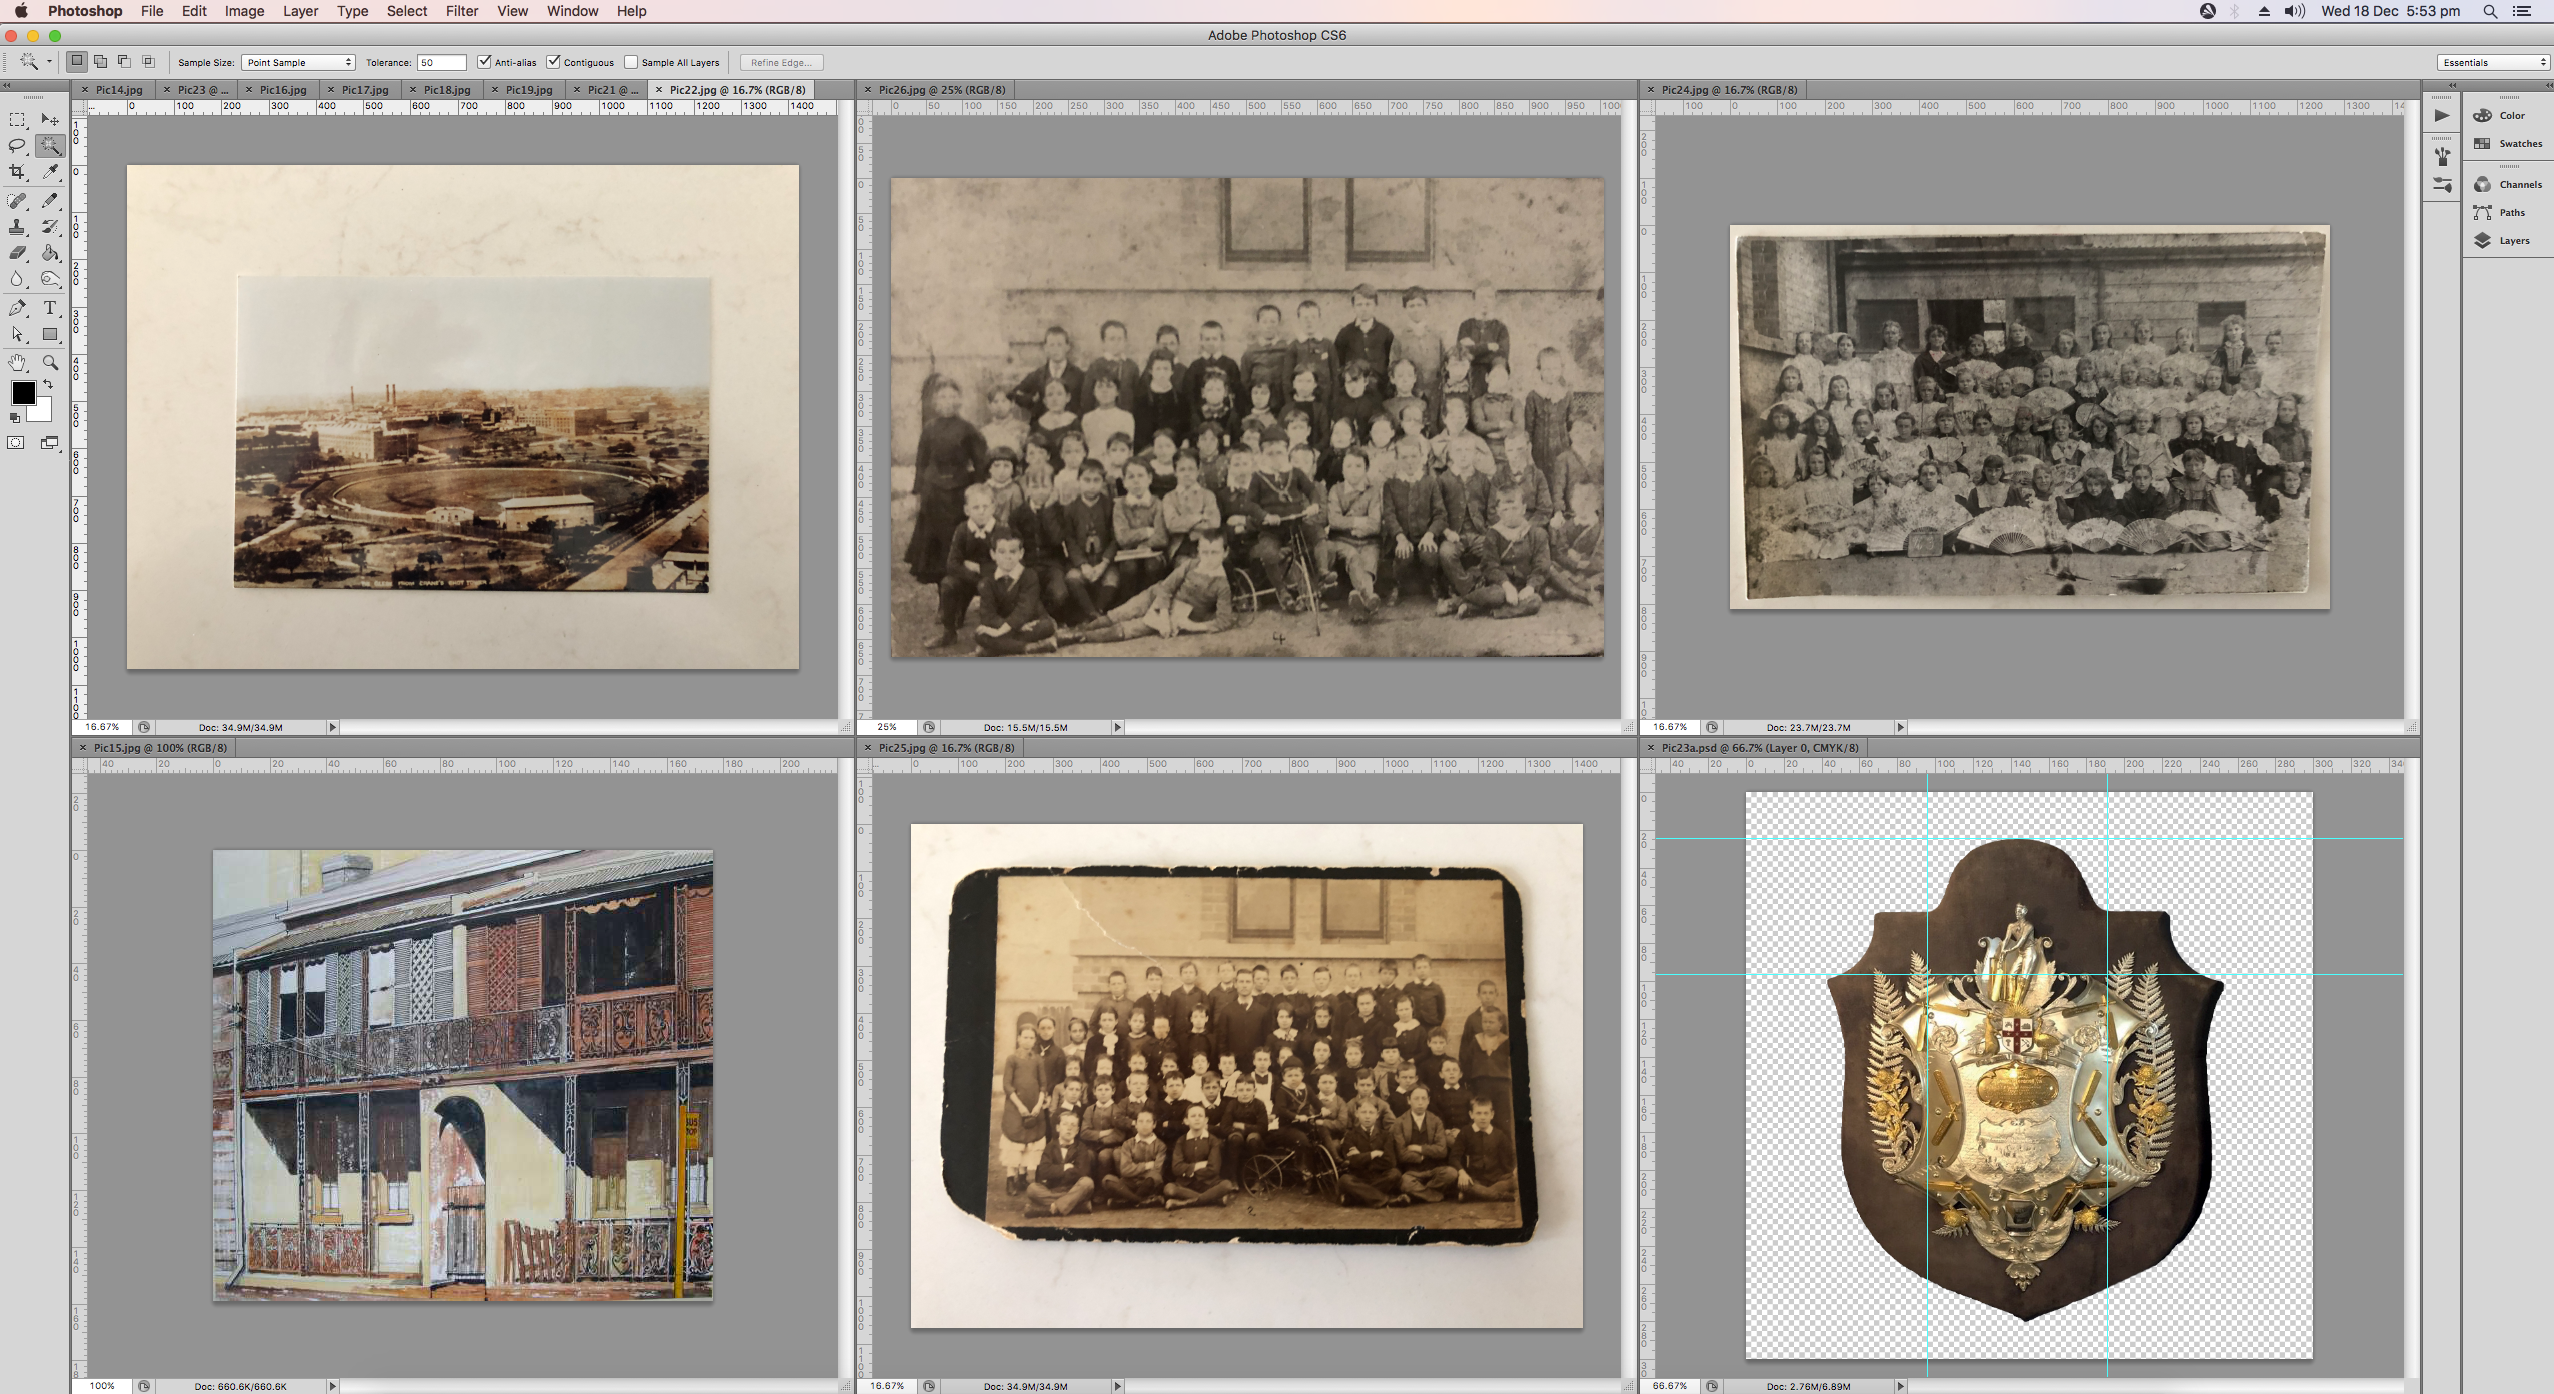Activate the Hand tool
2554x1394 pixels.
pos(17,363)
